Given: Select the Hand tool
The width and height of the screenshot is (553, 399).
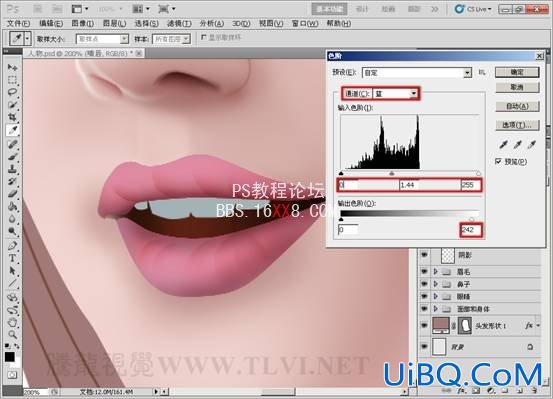Looking at the screenshot, I should click(12, 322).
